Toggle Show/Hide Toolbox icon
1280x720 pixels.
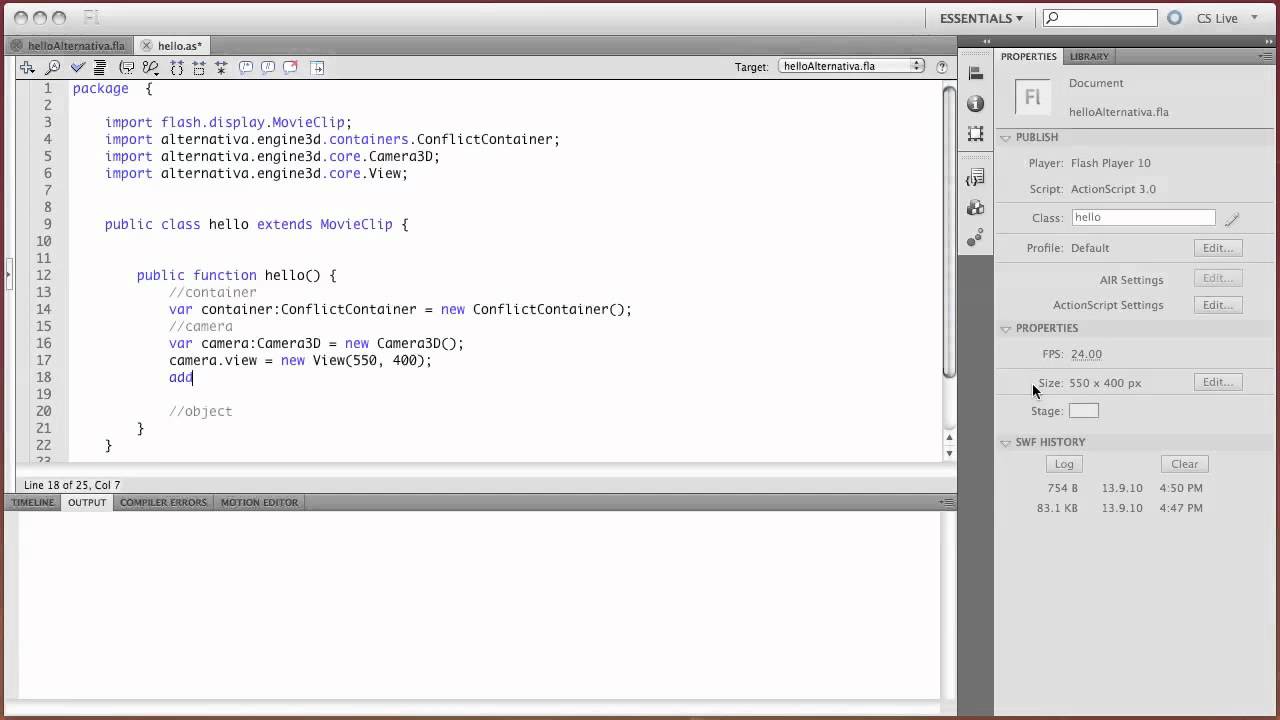317,67
